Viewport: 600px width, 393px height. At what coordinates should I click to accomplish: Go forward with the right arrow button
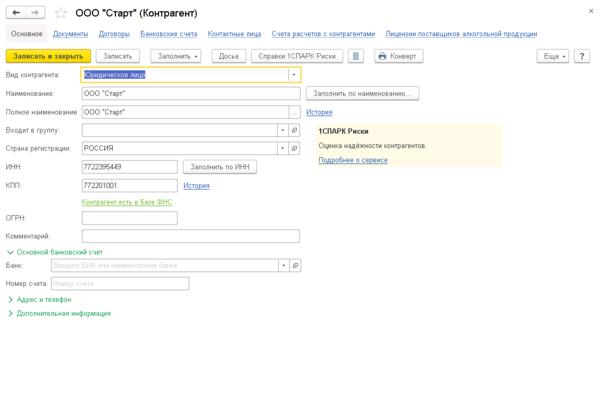[x=35, y=13]
